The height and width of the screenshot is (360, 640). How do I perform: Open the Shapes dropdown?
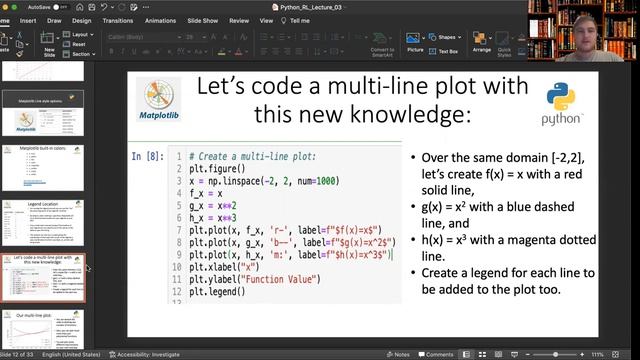tap(445, 37)
